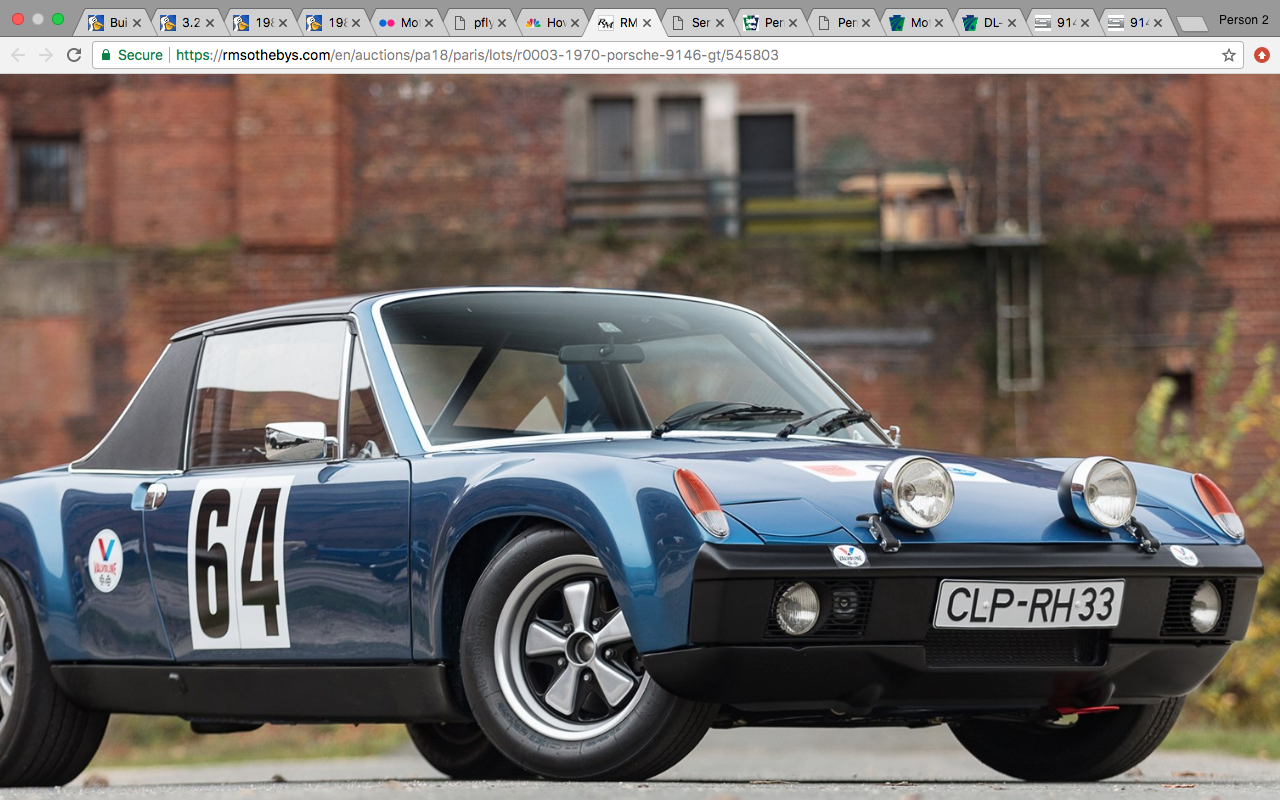This screenshot has height=800, width=1280.
Task: Close the active RM Sotheby's tab
Action: pos(647,23)
